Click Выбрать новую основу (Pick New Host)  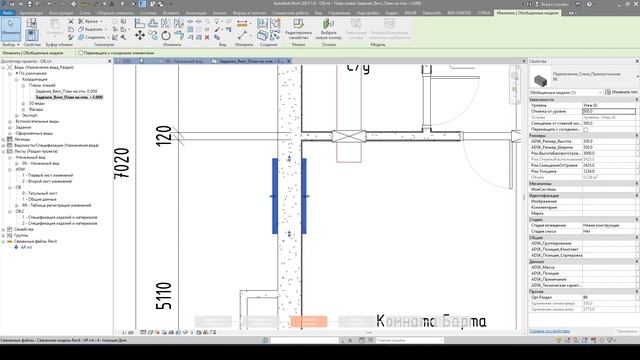click(329, 29)
